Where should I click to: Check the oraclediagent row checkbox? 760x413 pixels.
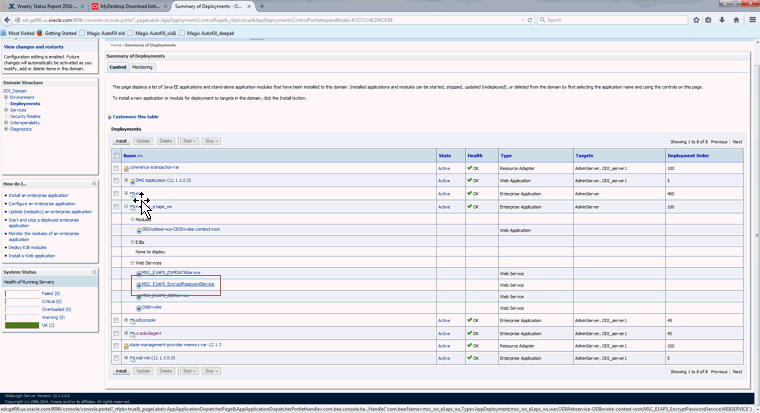(x=116, y=334)
